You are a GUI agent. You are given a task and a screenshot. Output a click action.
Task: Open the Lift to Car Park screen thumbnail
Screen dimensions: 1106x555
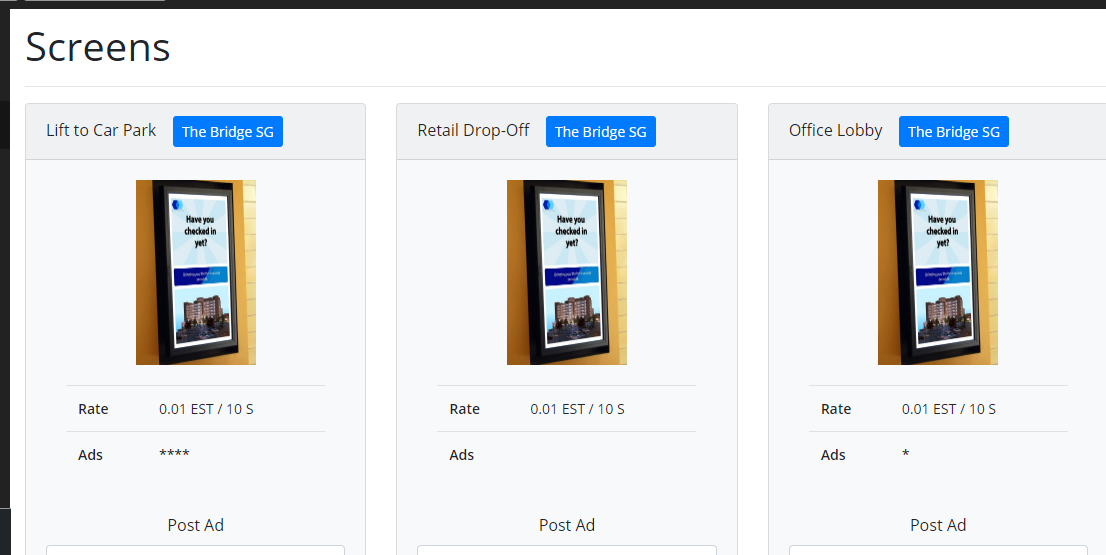coord(195,272)
